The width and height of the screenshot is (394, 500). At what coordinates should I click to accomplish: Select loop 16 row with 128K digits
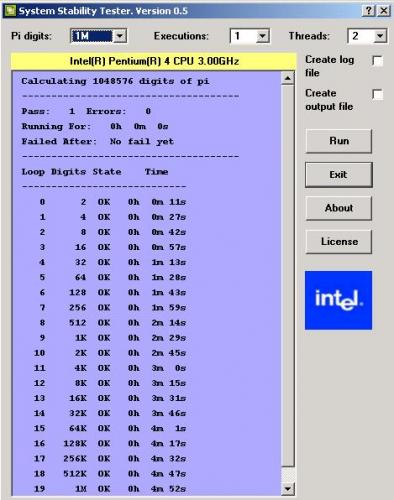tap(110, 444)
